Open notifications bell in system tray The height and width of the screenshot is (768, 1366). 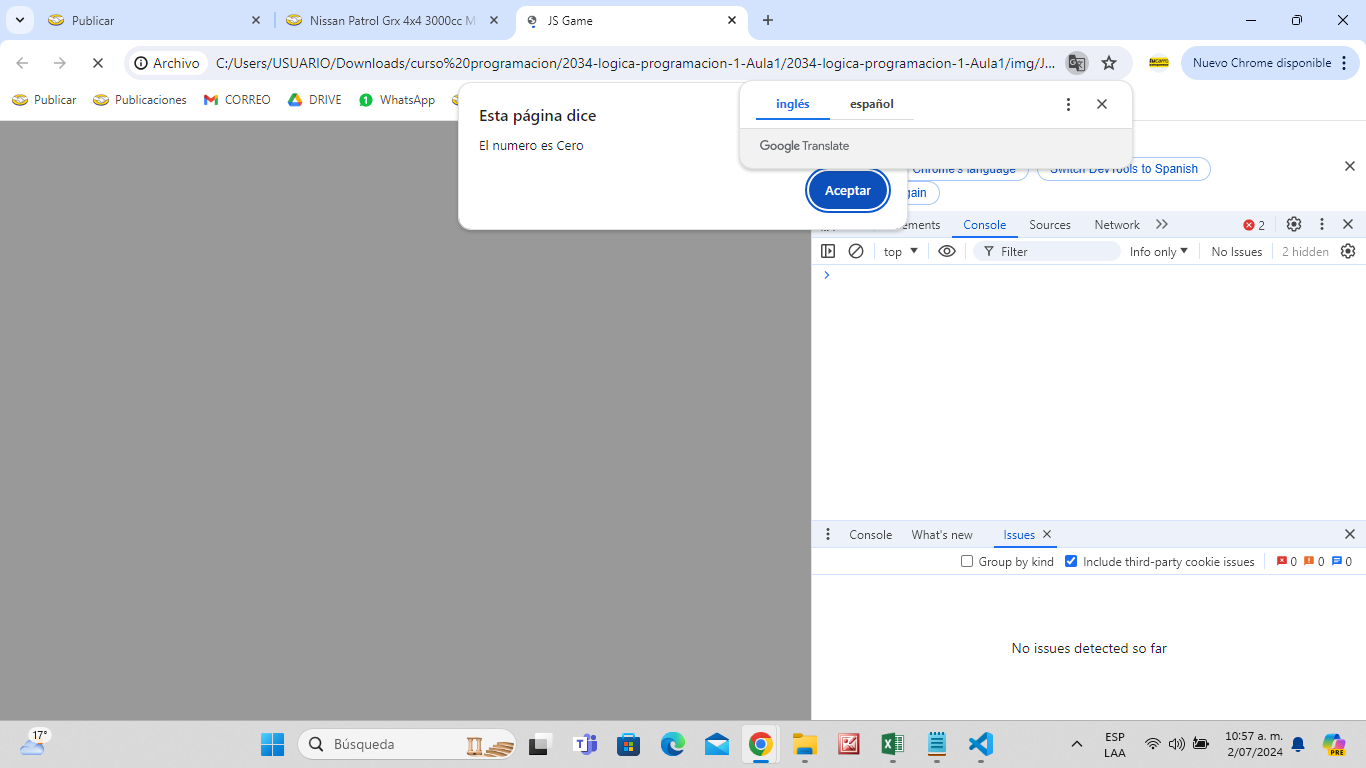click(1298, 744)
